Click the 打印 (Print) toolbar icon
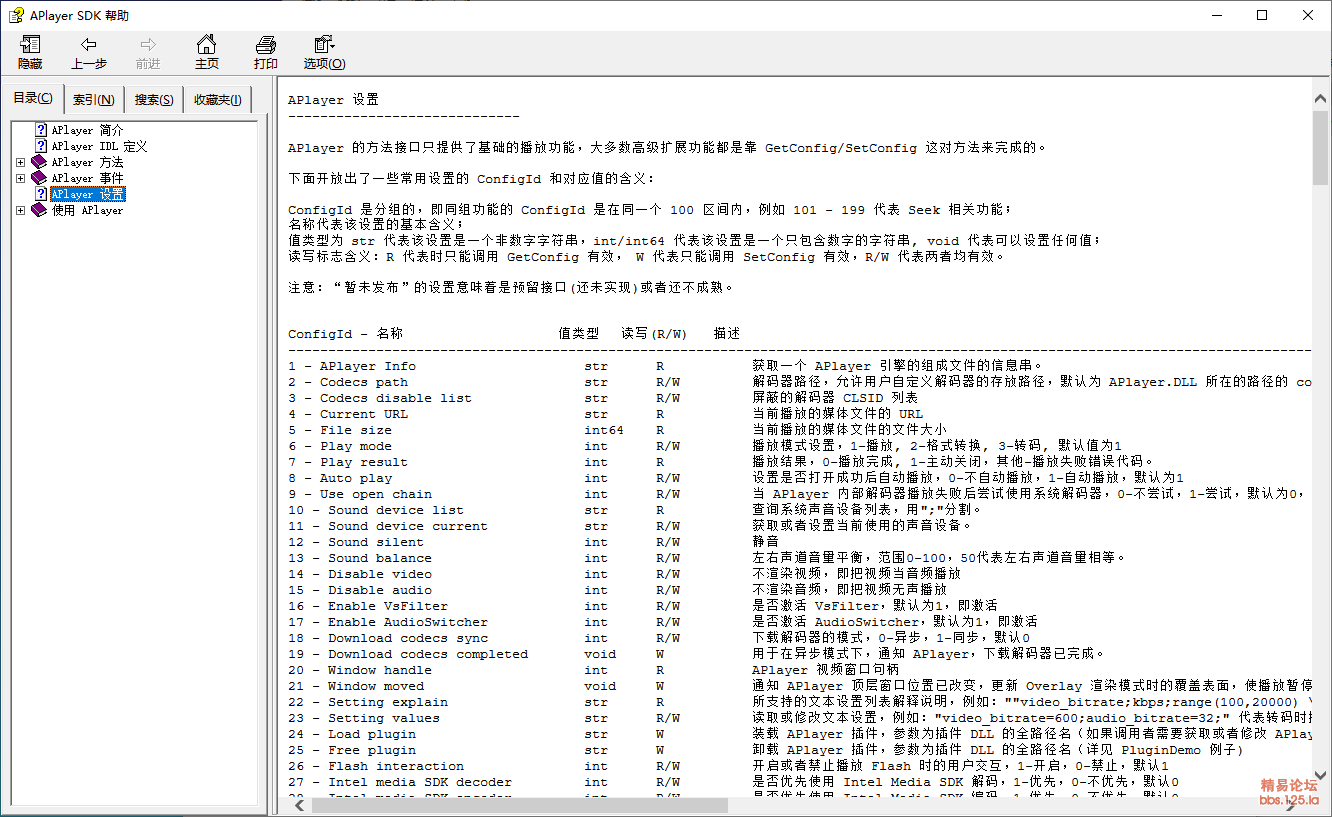The image size is (1332, 817). click(265, 52)
